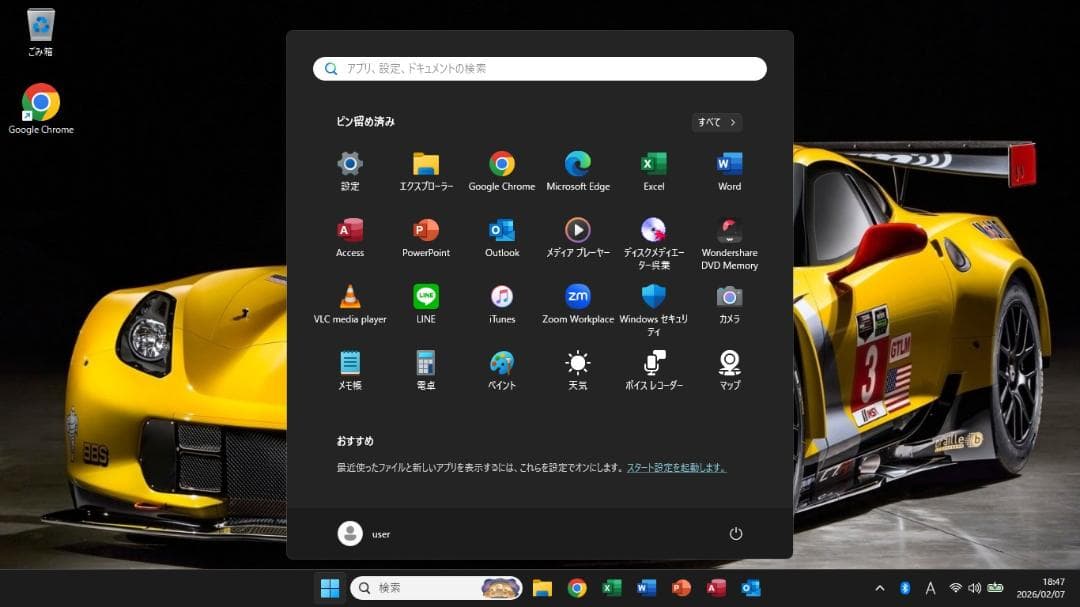The image size is (1080, 607).
Task: Start the ボイスレコーダー app
Action: [653, 363]
